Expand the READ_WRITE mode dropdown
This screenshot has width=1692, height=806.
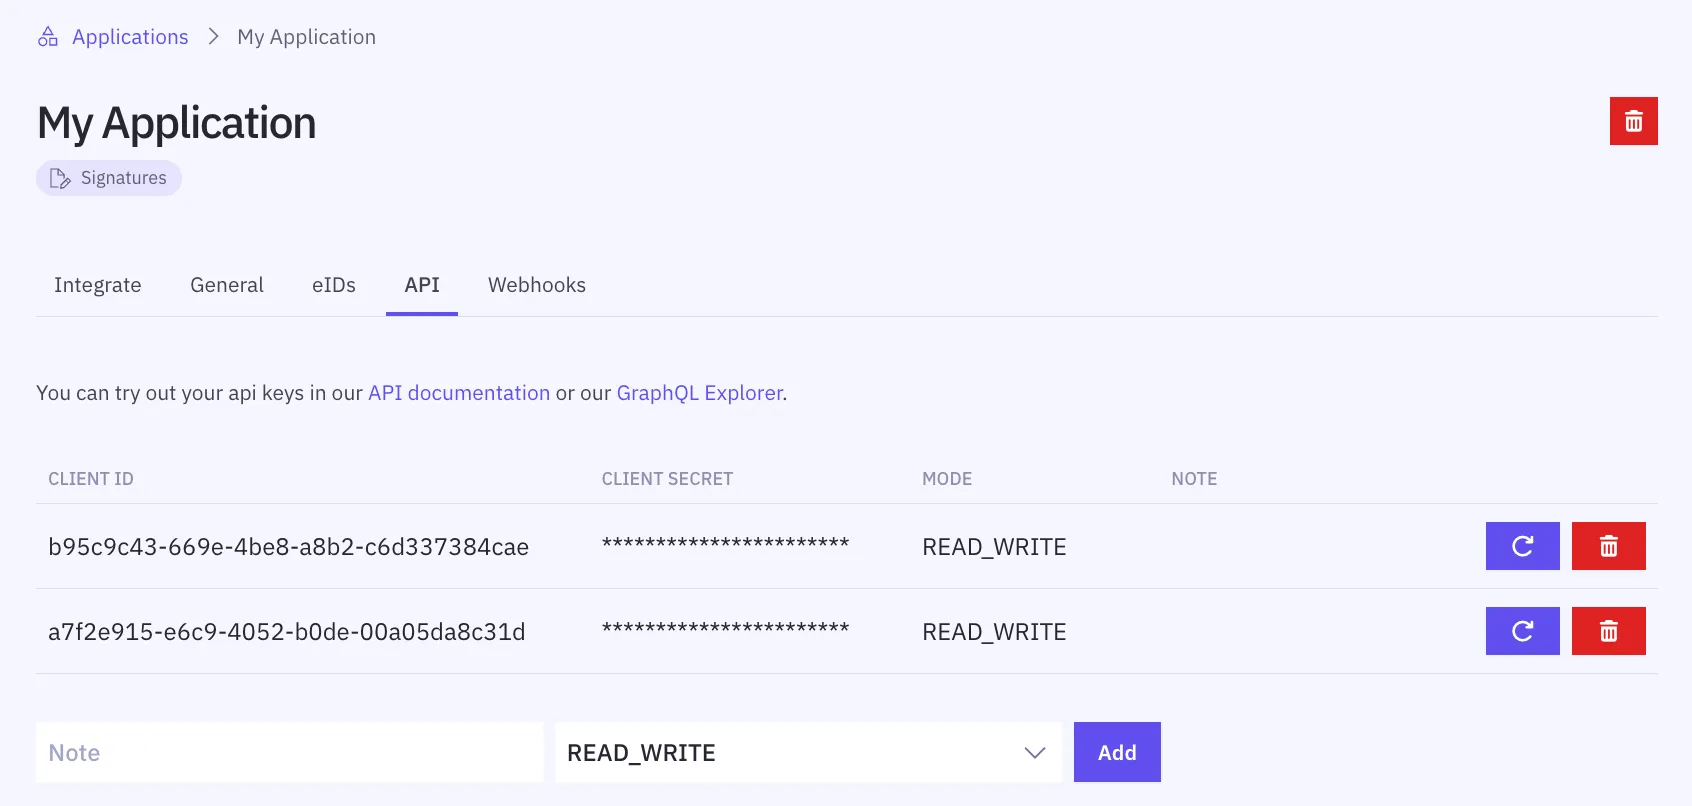[808, 752]
